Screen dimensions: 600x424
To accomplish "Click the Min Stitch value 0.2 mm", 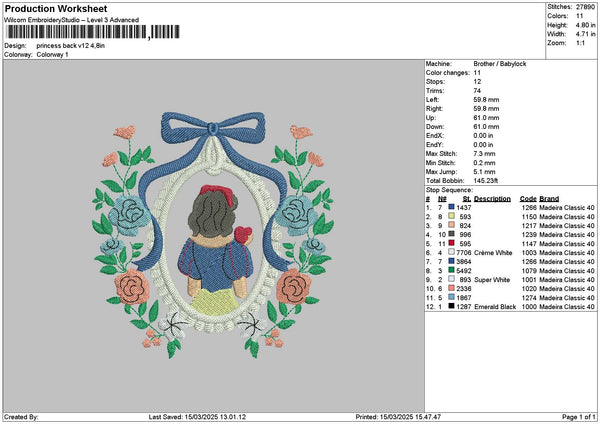I will [x=484, y=163].
